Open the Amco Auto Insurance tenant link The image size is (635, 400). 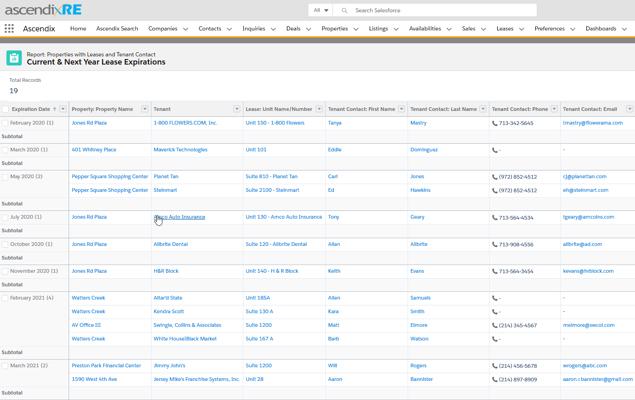coord(180,217)
